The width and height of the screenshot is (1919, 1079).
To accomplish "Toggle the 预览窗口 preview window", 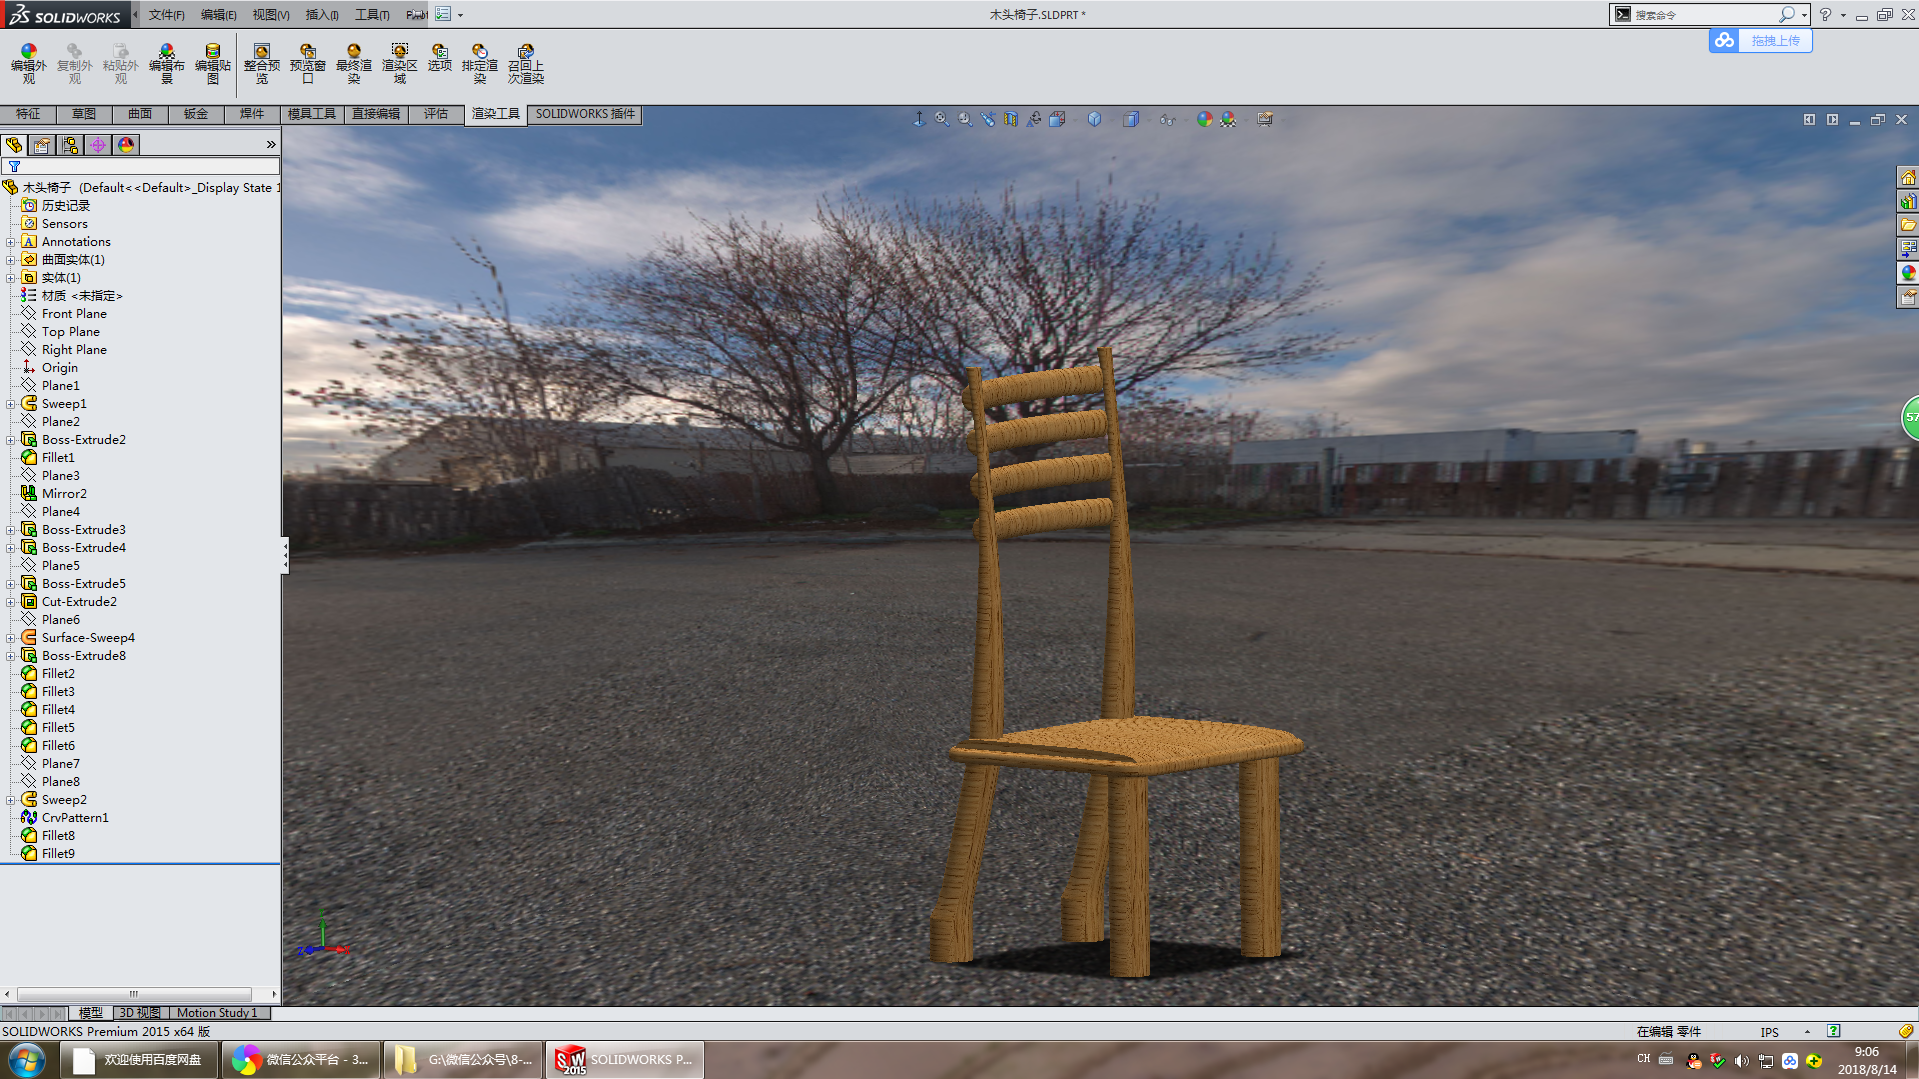I will pyautogui.click(x=308, y=63).
